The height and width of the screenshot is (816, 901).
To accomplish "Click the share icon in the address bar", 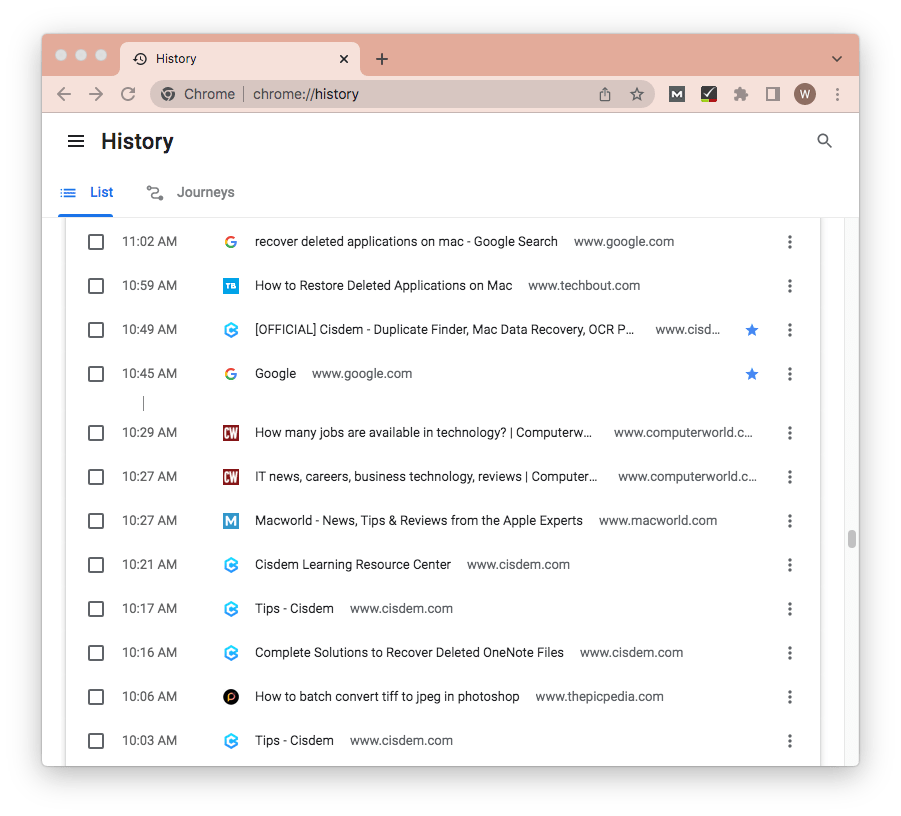I will [x=604, y=94].
